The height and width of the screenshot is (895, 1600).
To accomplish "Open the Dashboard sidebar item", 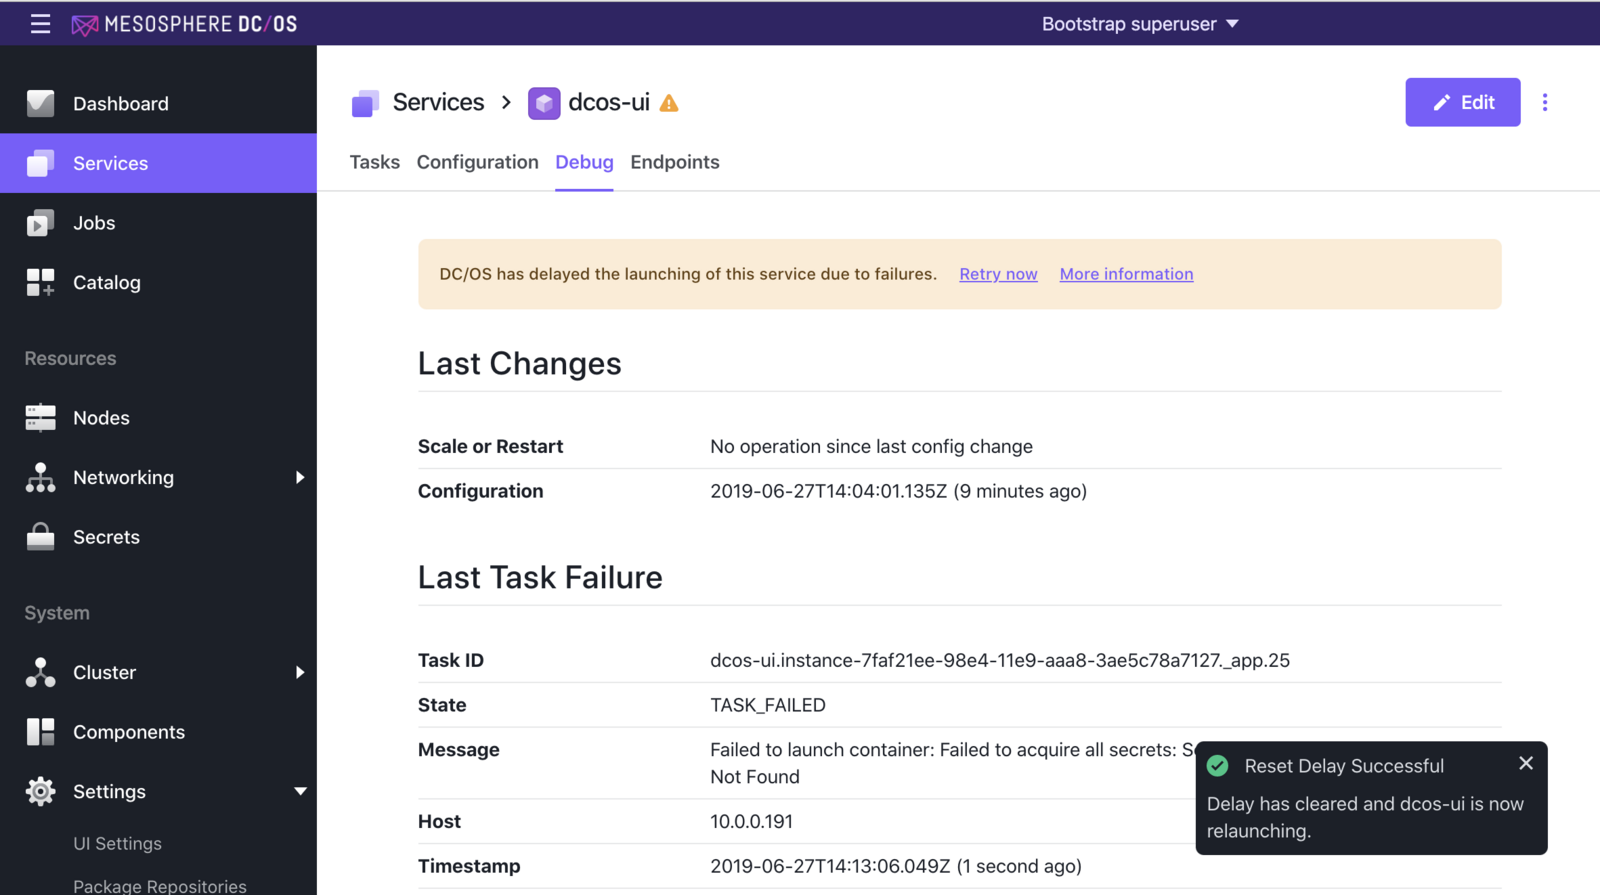I will pyautogui.click(x=120, y=104).
